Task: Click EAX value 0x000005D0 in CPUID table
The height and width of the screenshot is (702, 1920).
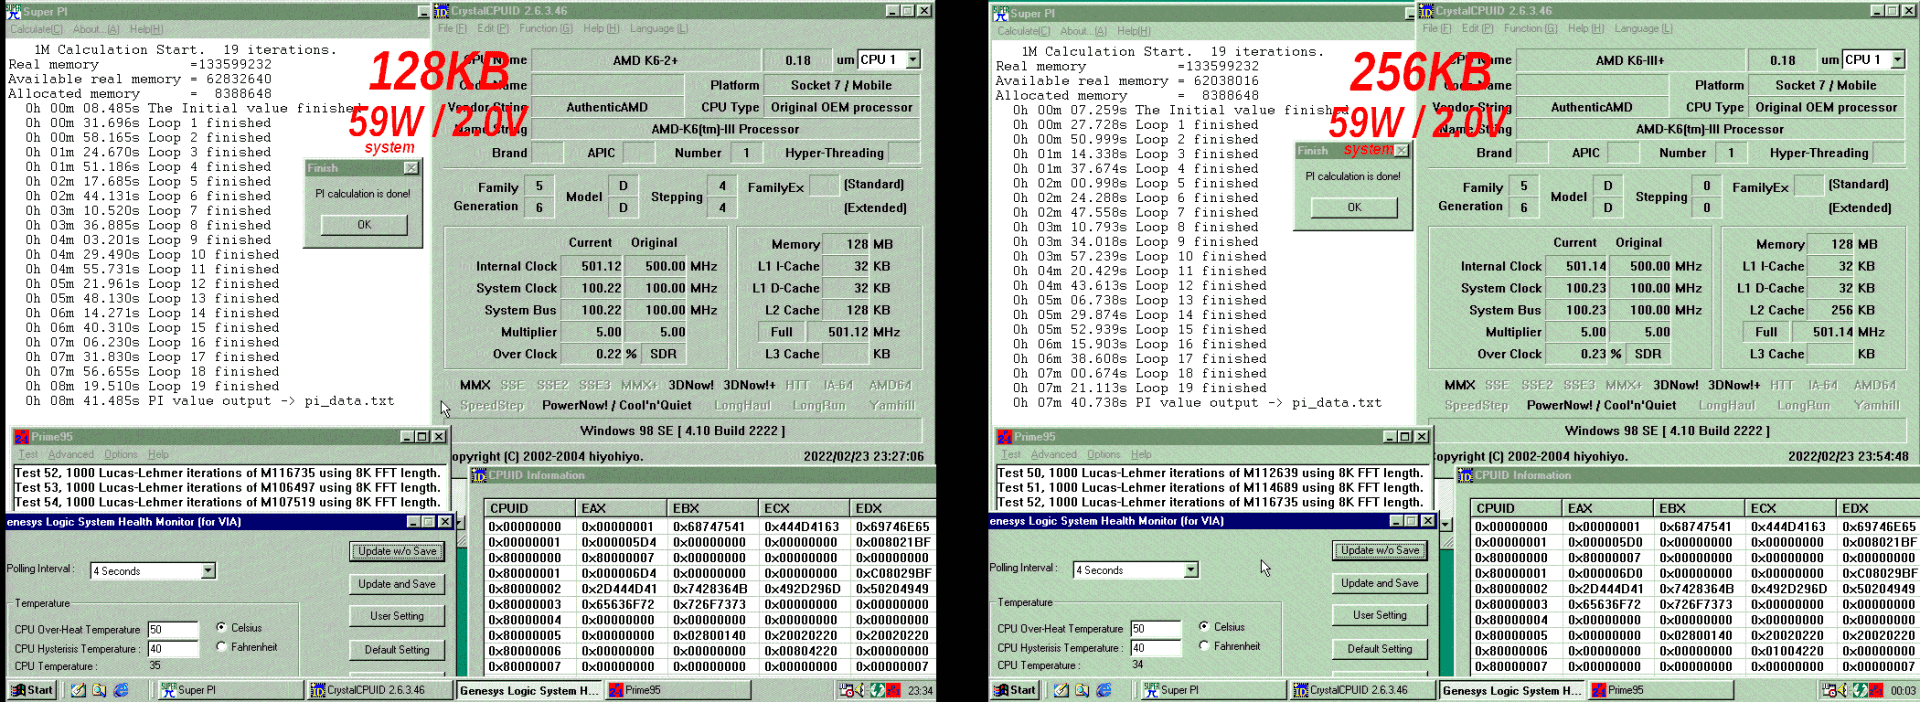Action: [1605, 542]
